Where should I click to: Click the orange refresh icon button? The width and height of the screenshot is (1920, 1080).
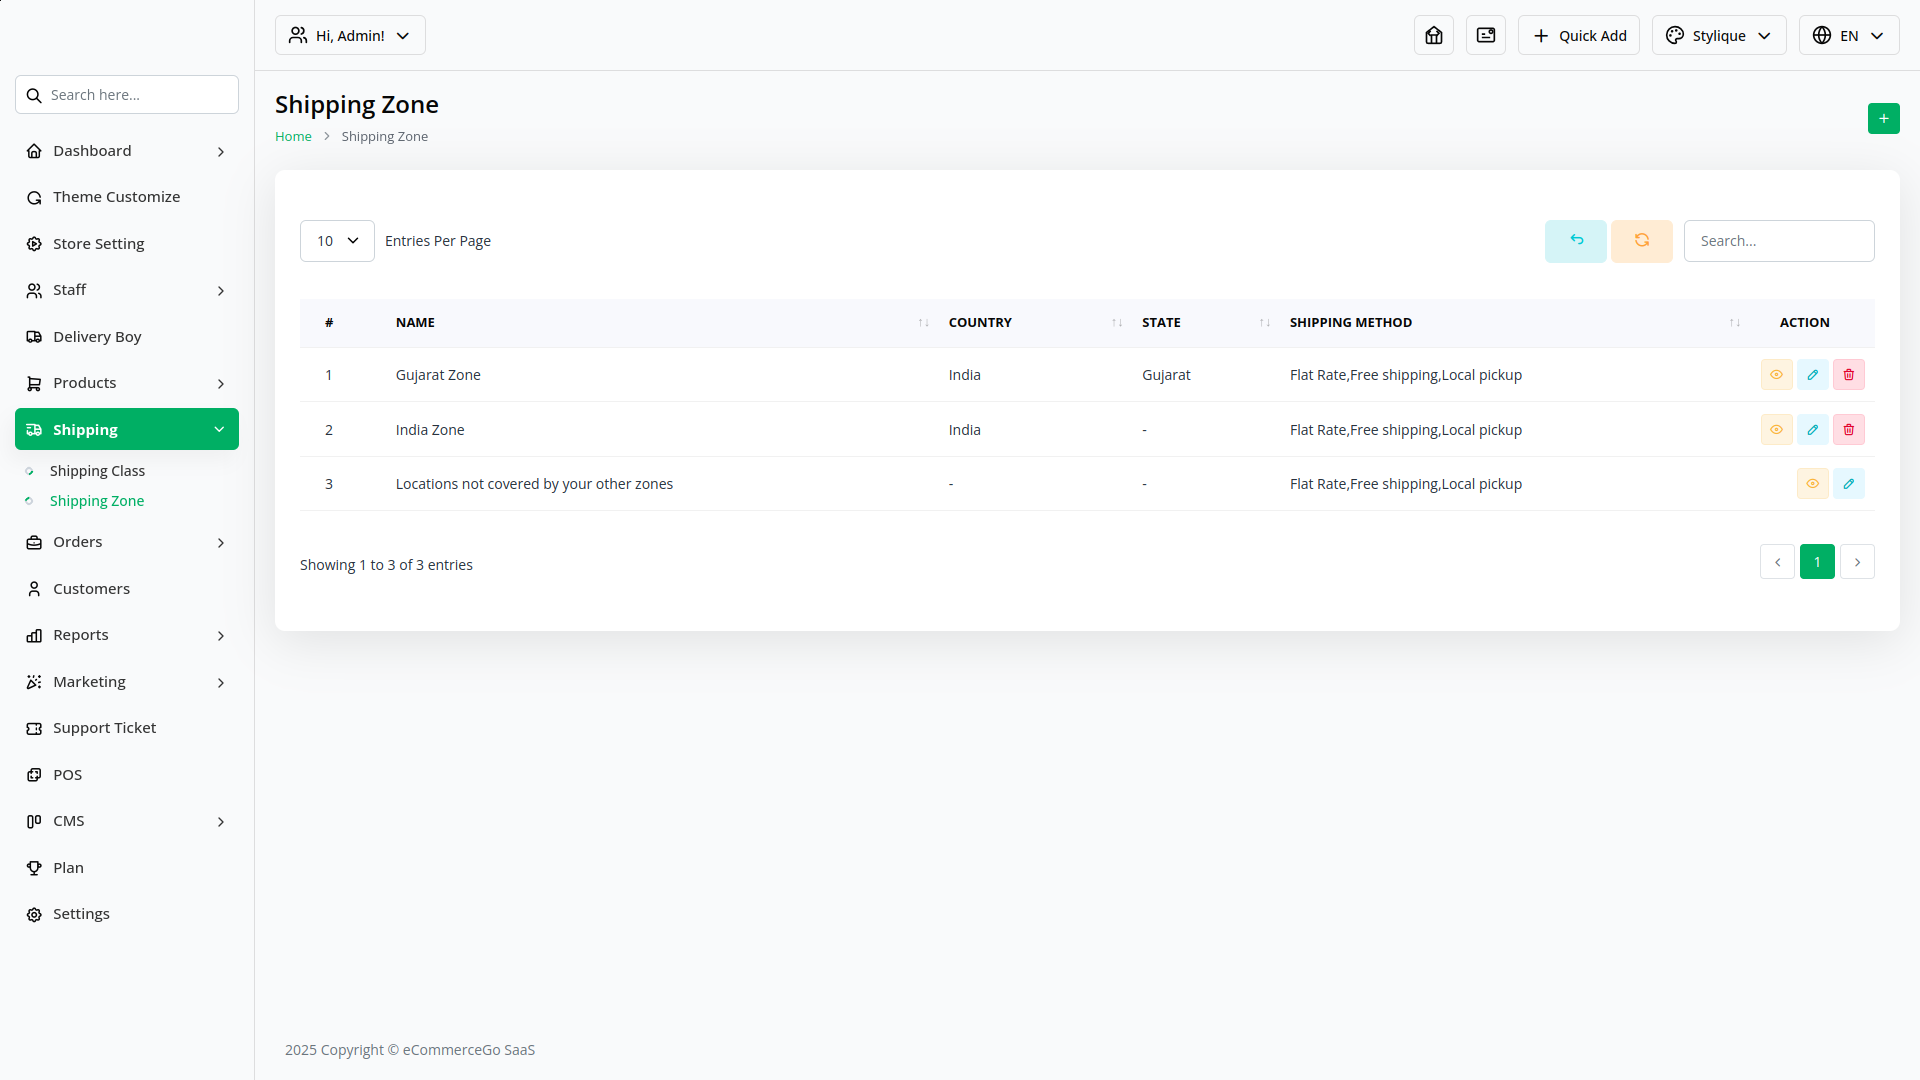click(1641, 241)
